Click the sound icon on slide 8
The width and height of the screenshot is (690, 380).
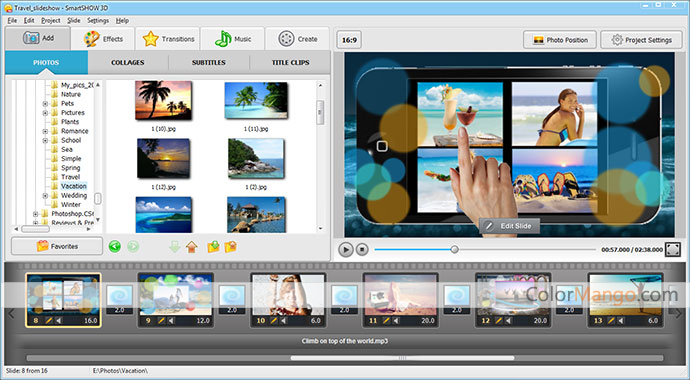pos(59,321)
